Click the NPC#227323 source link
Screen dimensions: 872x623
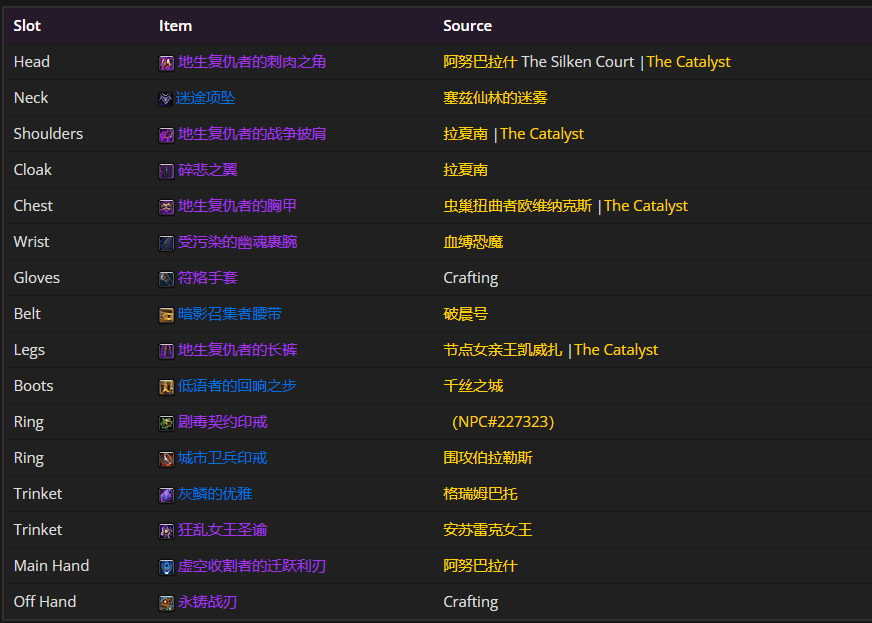coord(503,422)
